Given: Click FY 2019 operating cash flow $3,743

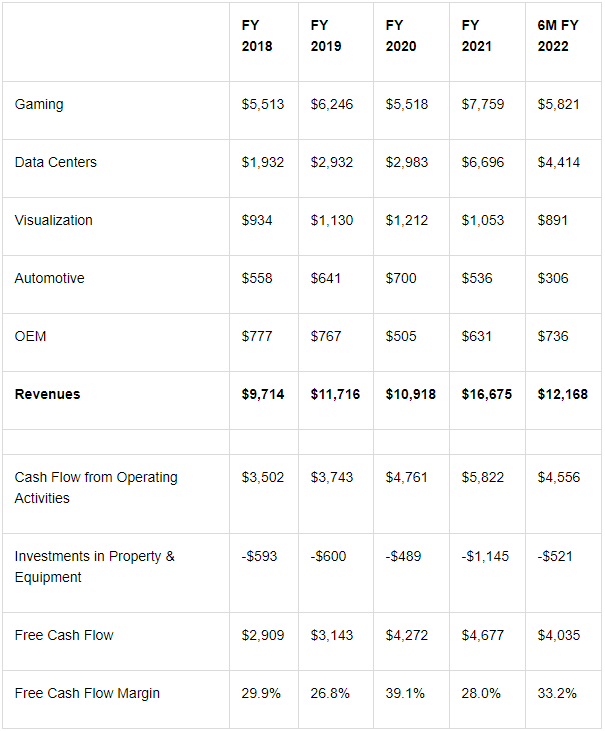Looking at the screenshot, I should pyautogui.click(x=332, y=477).
